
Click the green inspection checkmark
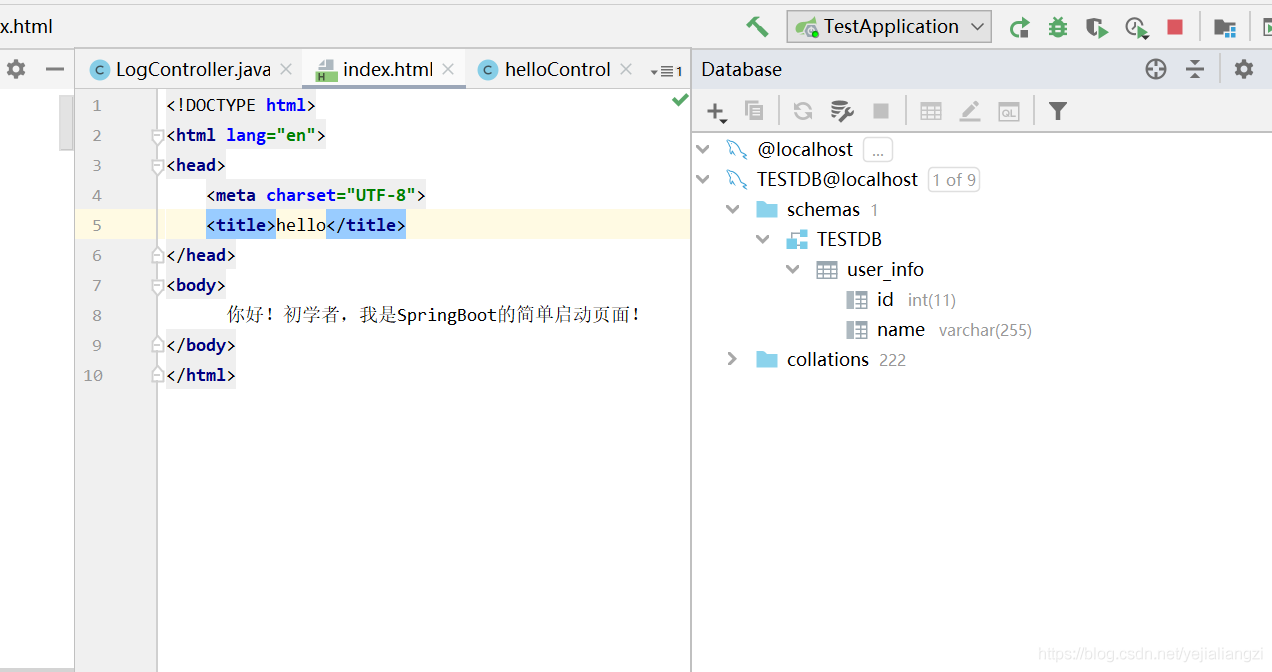pos(680,99)
